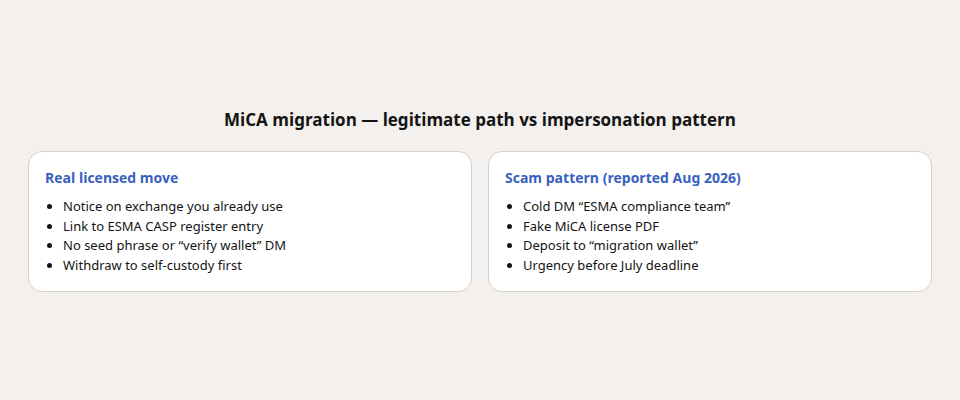Viewport: 960px width, 400px height.
Task: Click the "Cold DM ESMA compliance team" item
Action: click(627, 206)
